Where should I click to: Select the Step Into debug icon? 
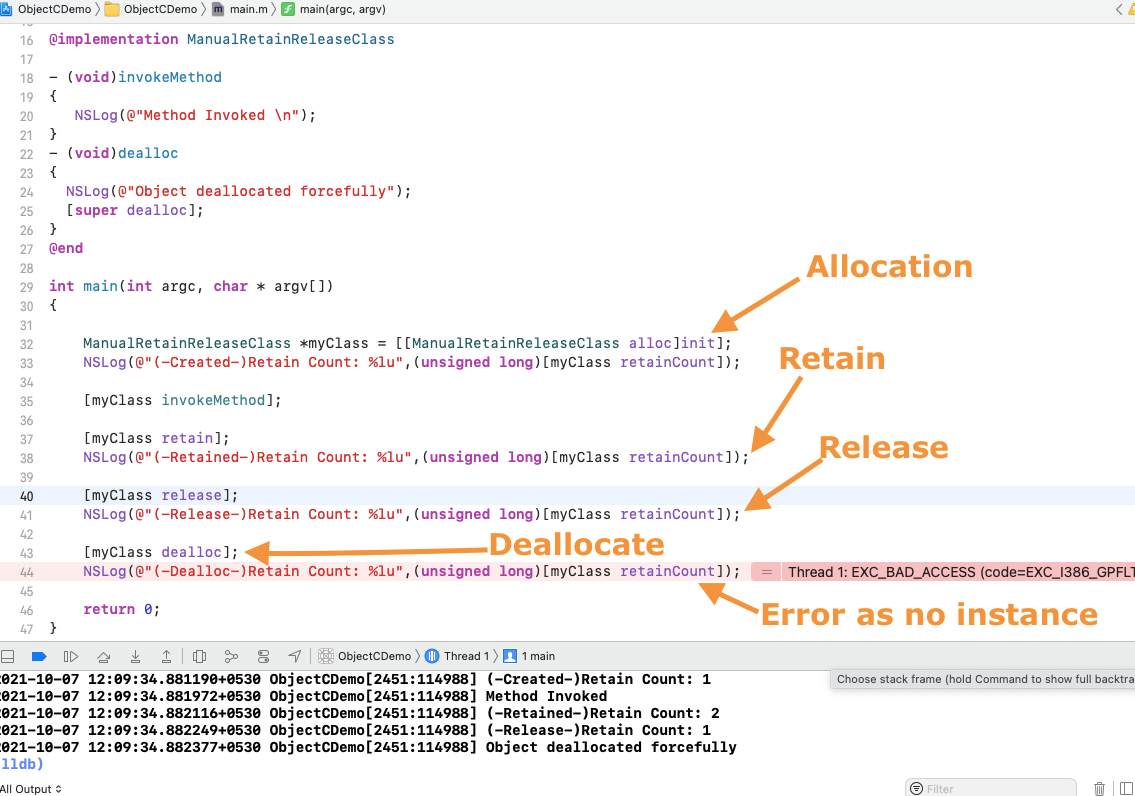tap(135, 656)
